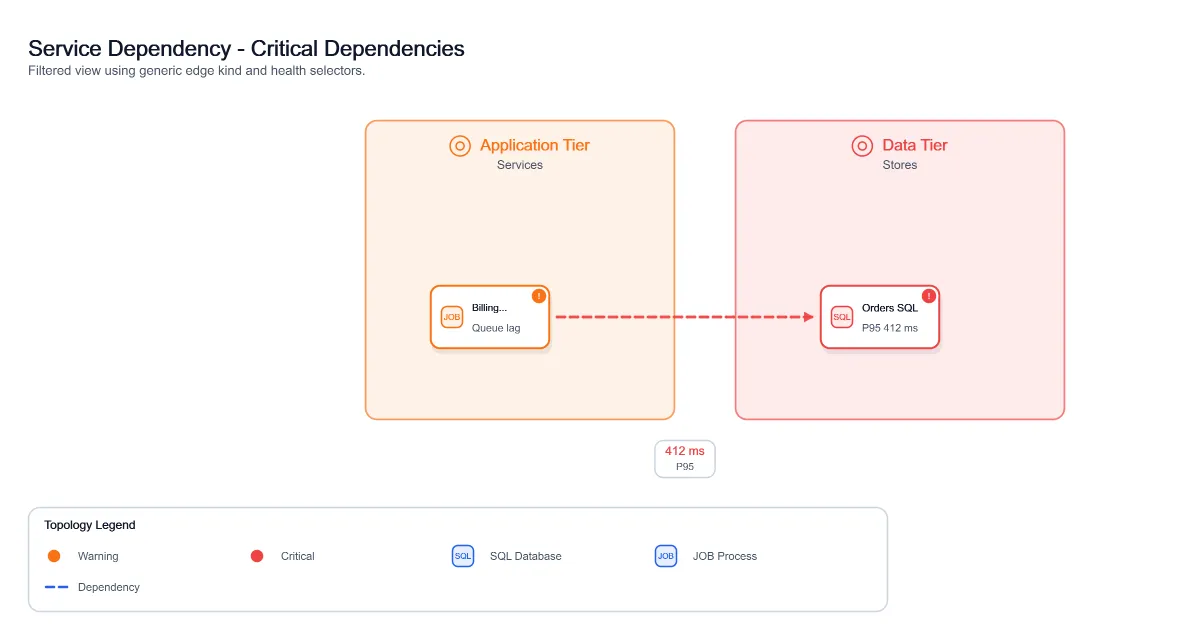
Task: Select the Billing job node card
Action: (x=490, y=317)
